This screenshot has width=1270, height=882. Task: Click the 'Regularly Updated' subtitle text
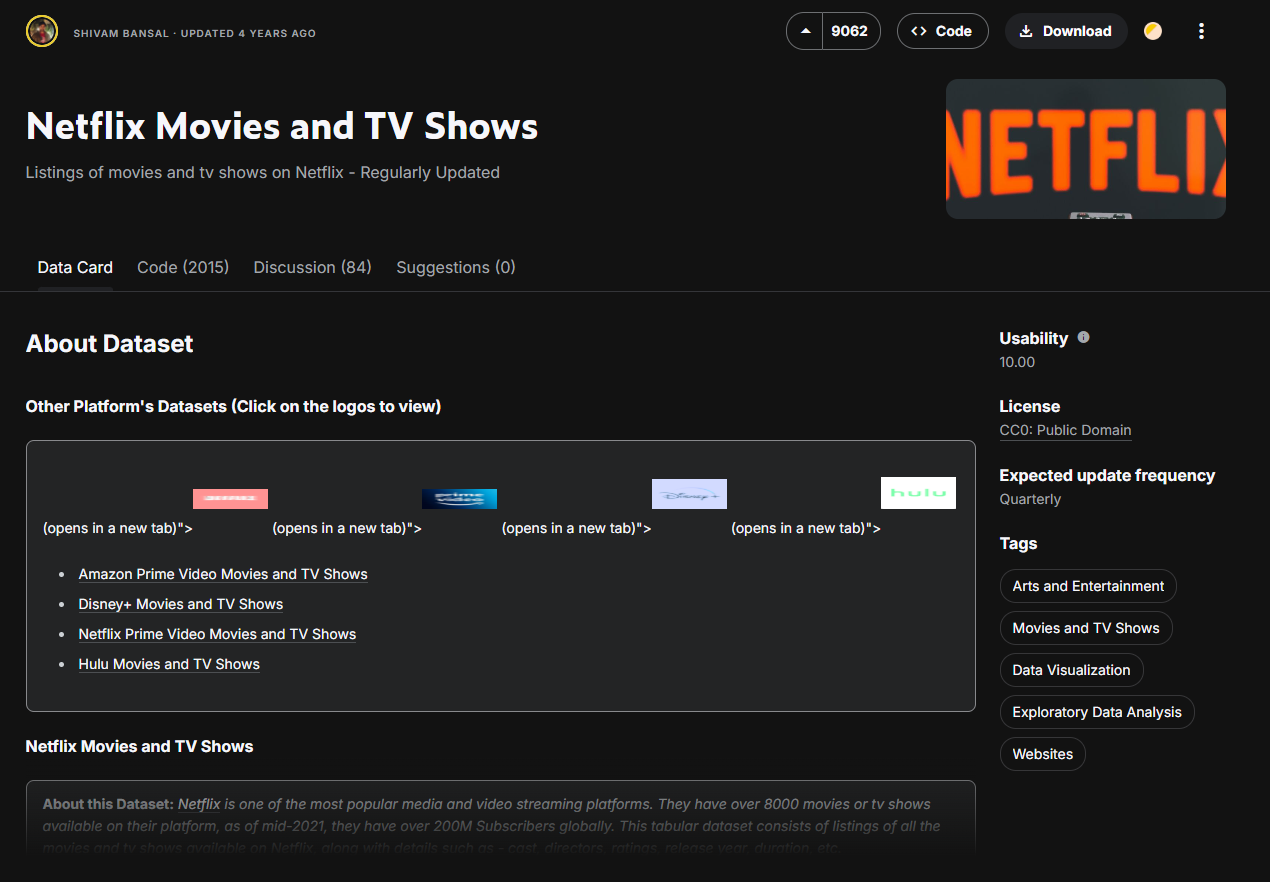[430, 172]
